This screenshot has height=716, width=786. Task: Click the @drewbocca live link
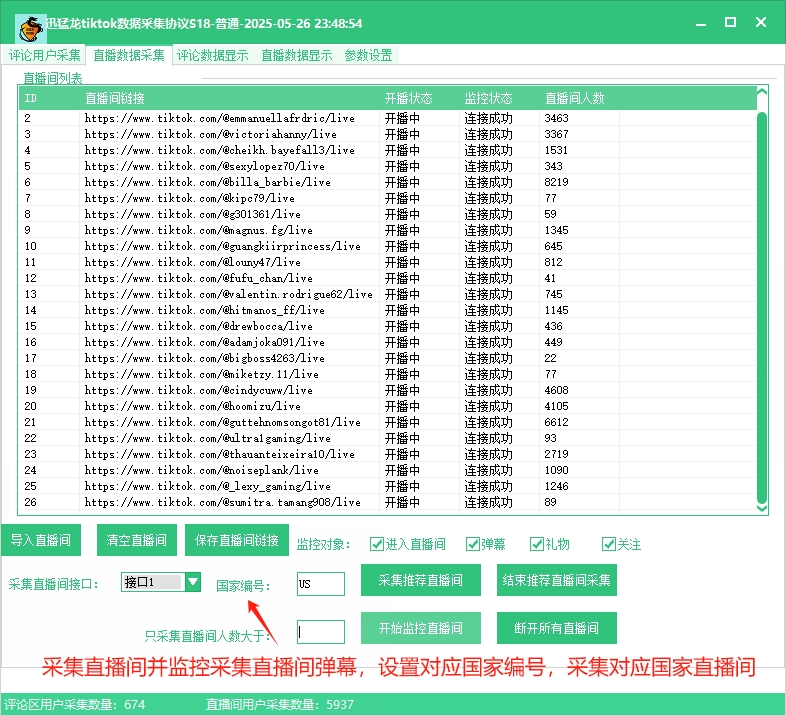(x=199, y=326)
